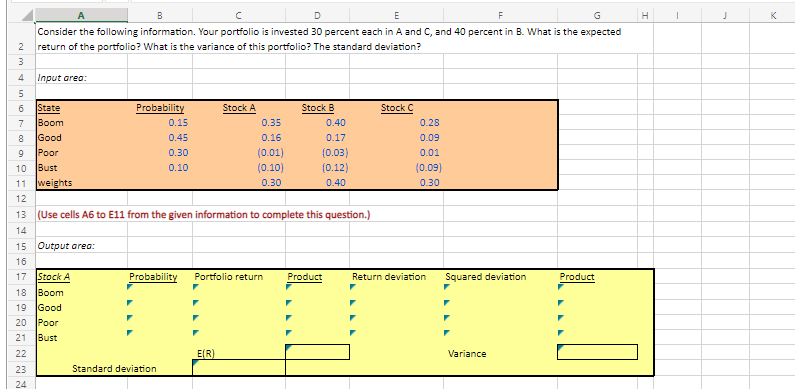Image resolution: width=795 pixels, height=389 pixels.
Task: Select row 13 header
Action: point(21,215)
